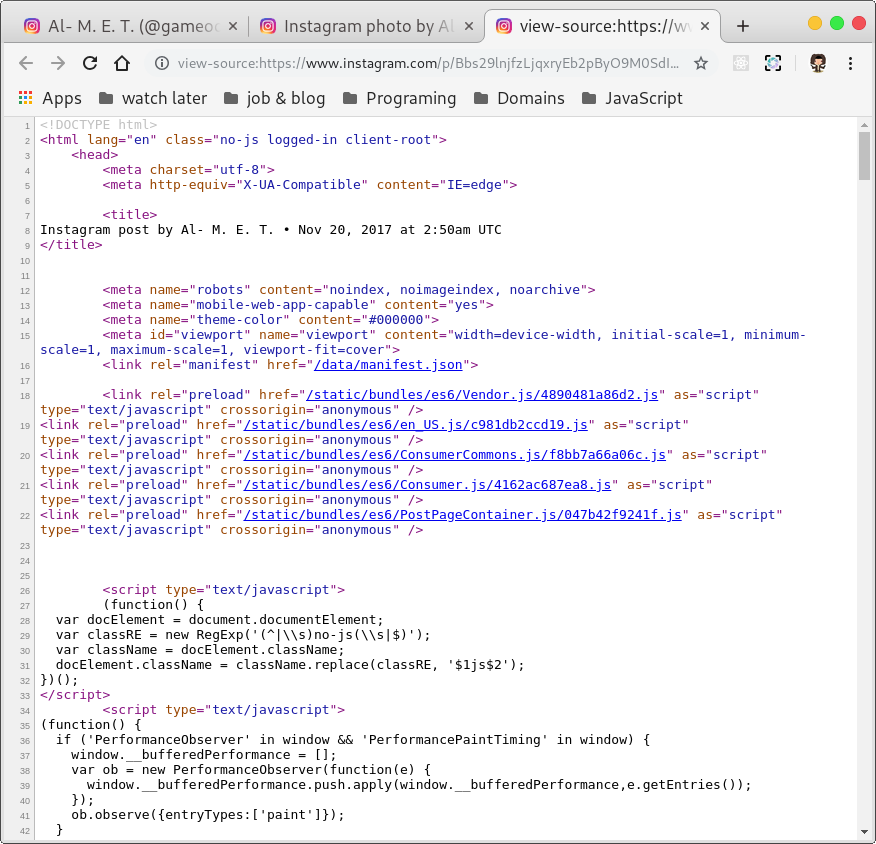This screenshot has width=876, height=844.
Task: Open a new browser tab
Action: coord(742,26)
